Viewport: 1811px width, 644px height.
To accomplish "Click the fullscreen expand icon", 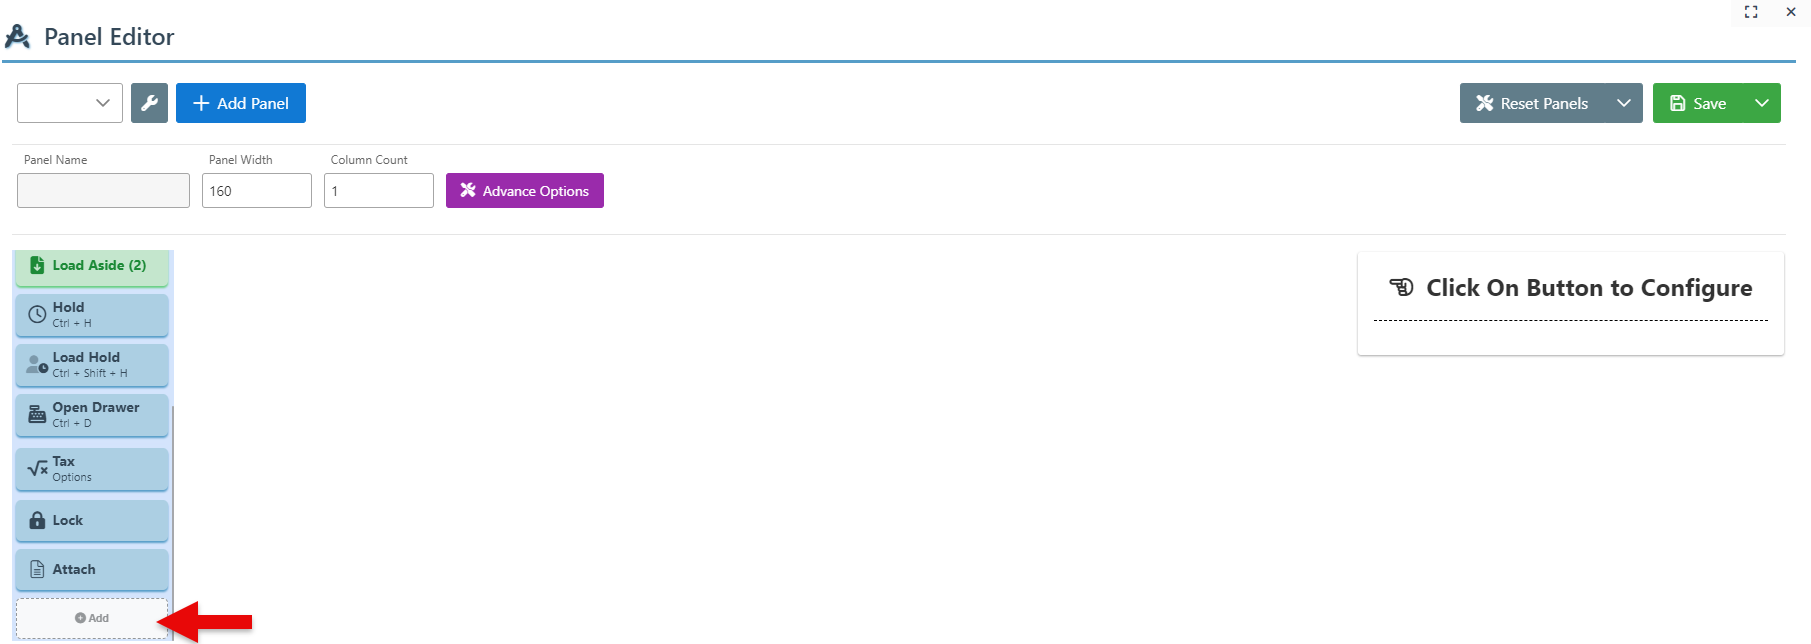I will coord(1751,12).
